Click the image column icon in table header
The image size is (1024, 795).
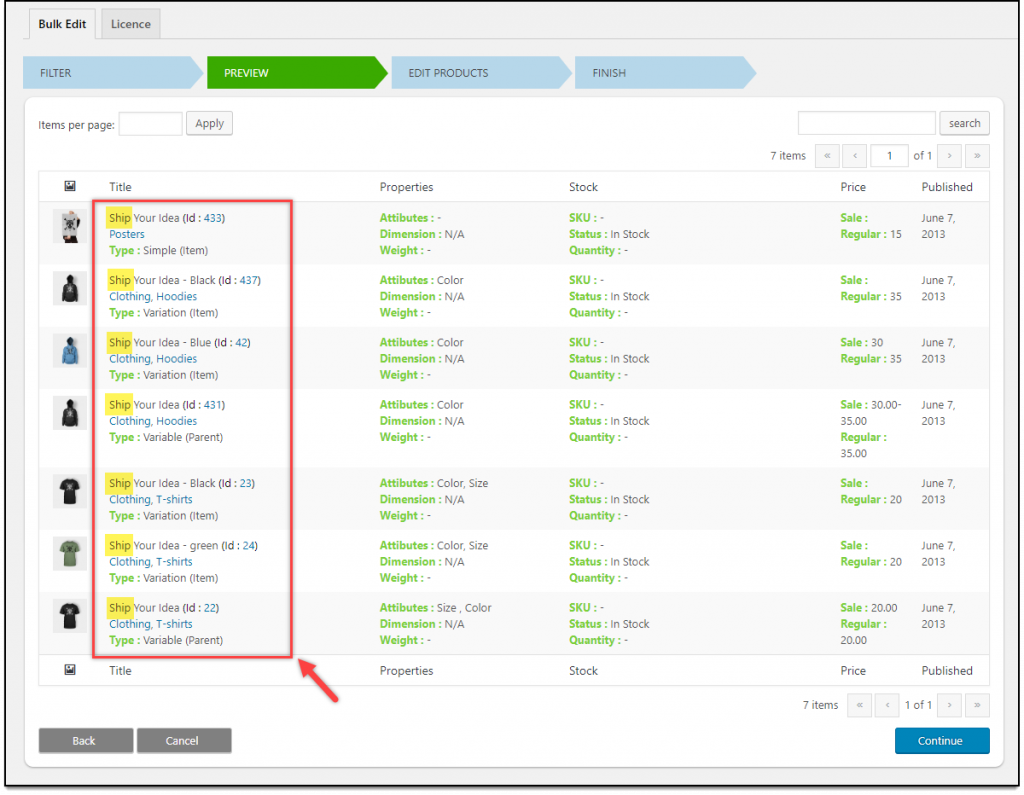tap(69, 187)
